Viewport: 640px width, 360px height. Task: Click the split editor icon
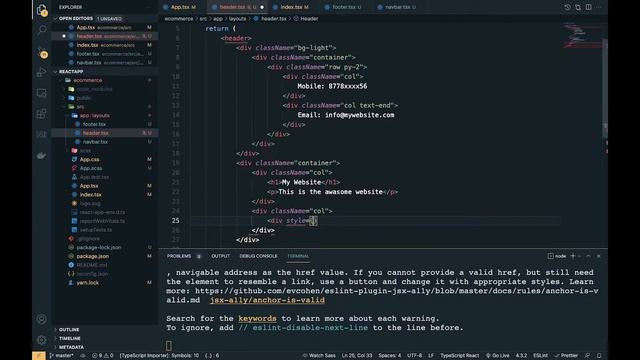pyautogui.click(x=589, y=7)
